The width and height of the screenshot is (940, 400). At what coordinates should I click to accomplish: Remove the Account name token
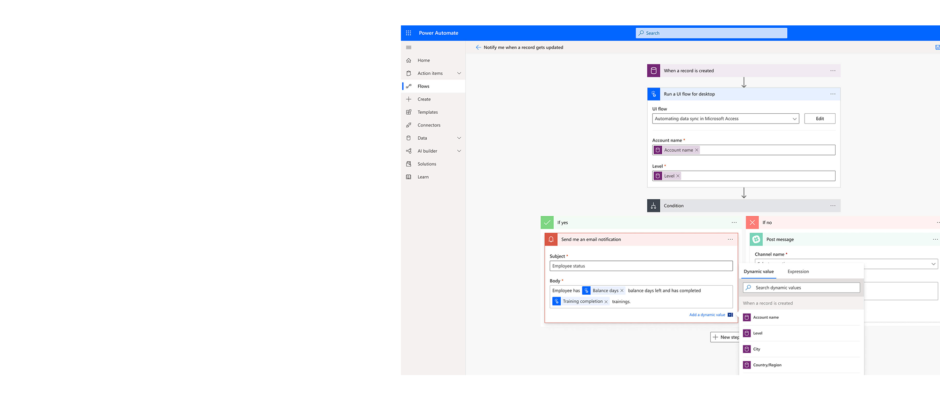tap(697, 150)
